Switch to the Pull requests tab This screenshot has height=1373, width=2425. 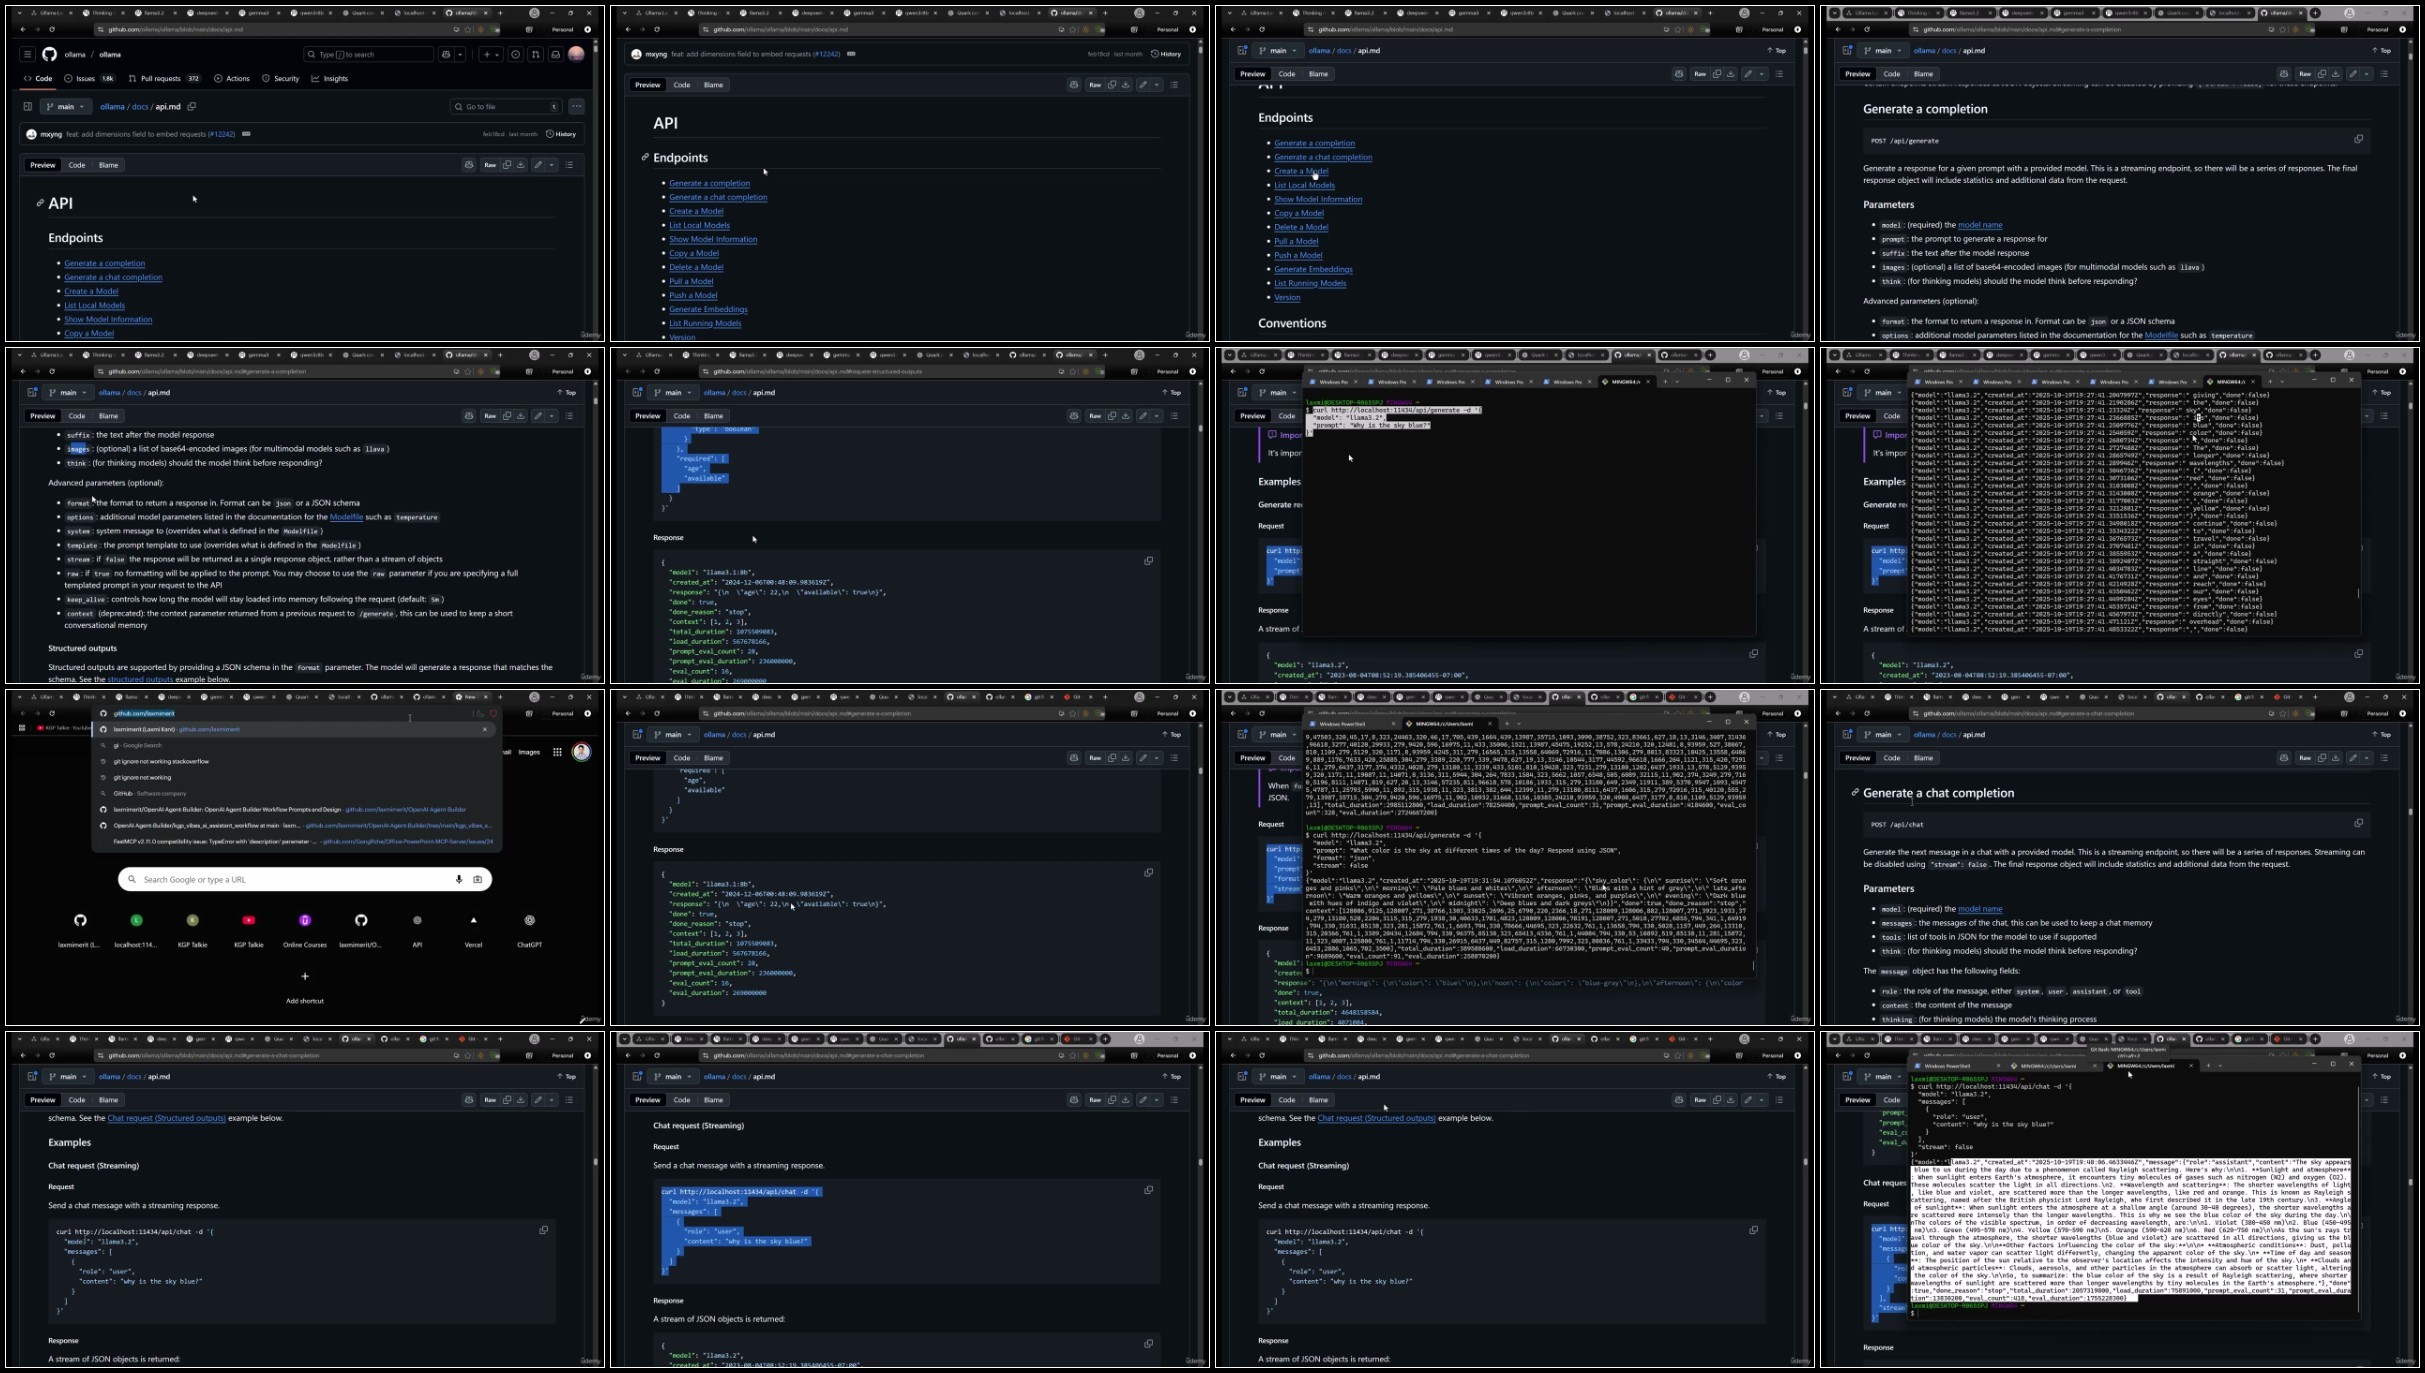coord(160,78)
